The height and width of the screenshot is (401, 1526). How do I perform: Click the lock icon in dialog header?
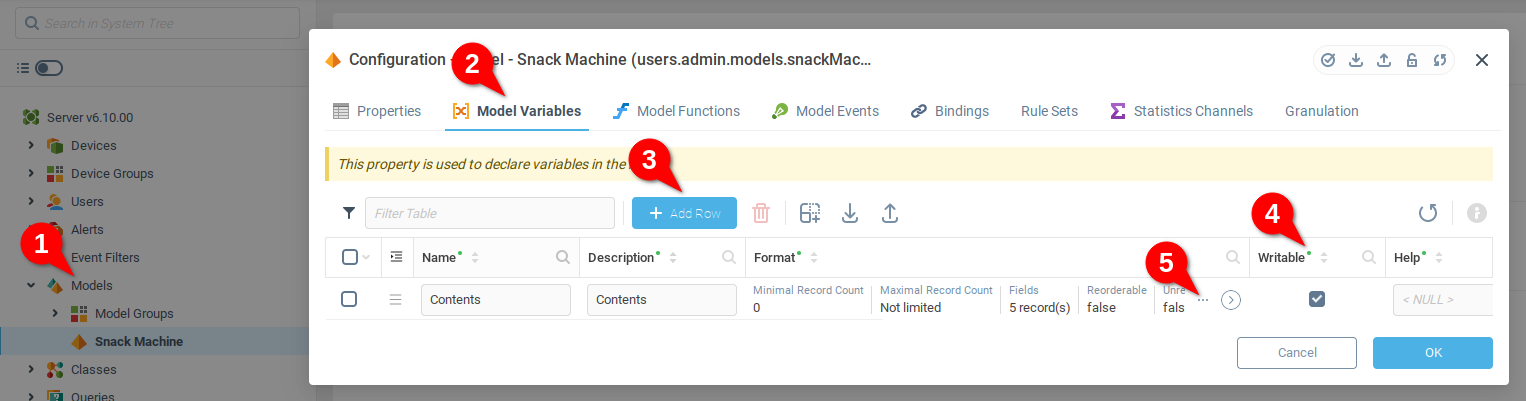coord(1412,60)
